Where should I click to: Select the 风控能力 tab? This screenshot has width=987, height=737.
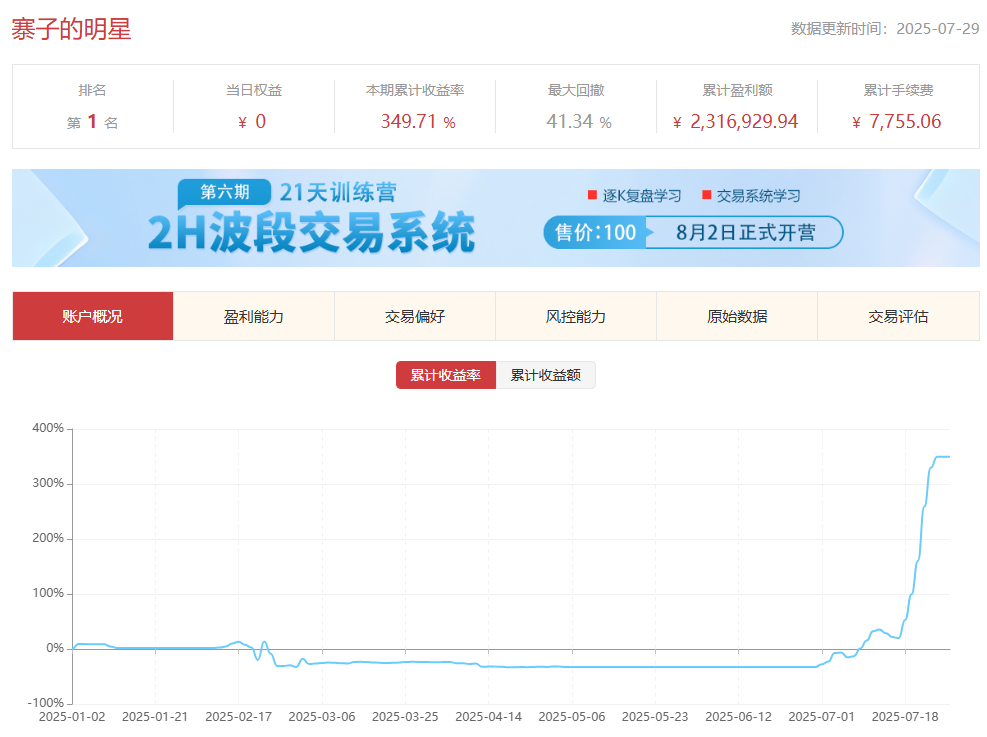tap(576, 315)
